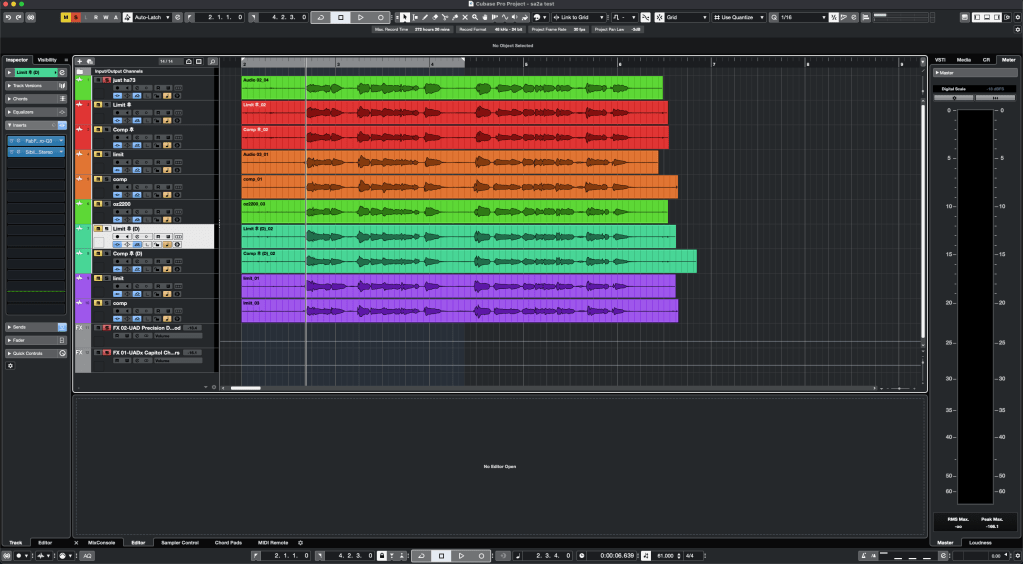Image resolution: width=1023 pixels, height=564 pixels.
Task: Switch to the Visibility tab
Action: click(48, 60)
